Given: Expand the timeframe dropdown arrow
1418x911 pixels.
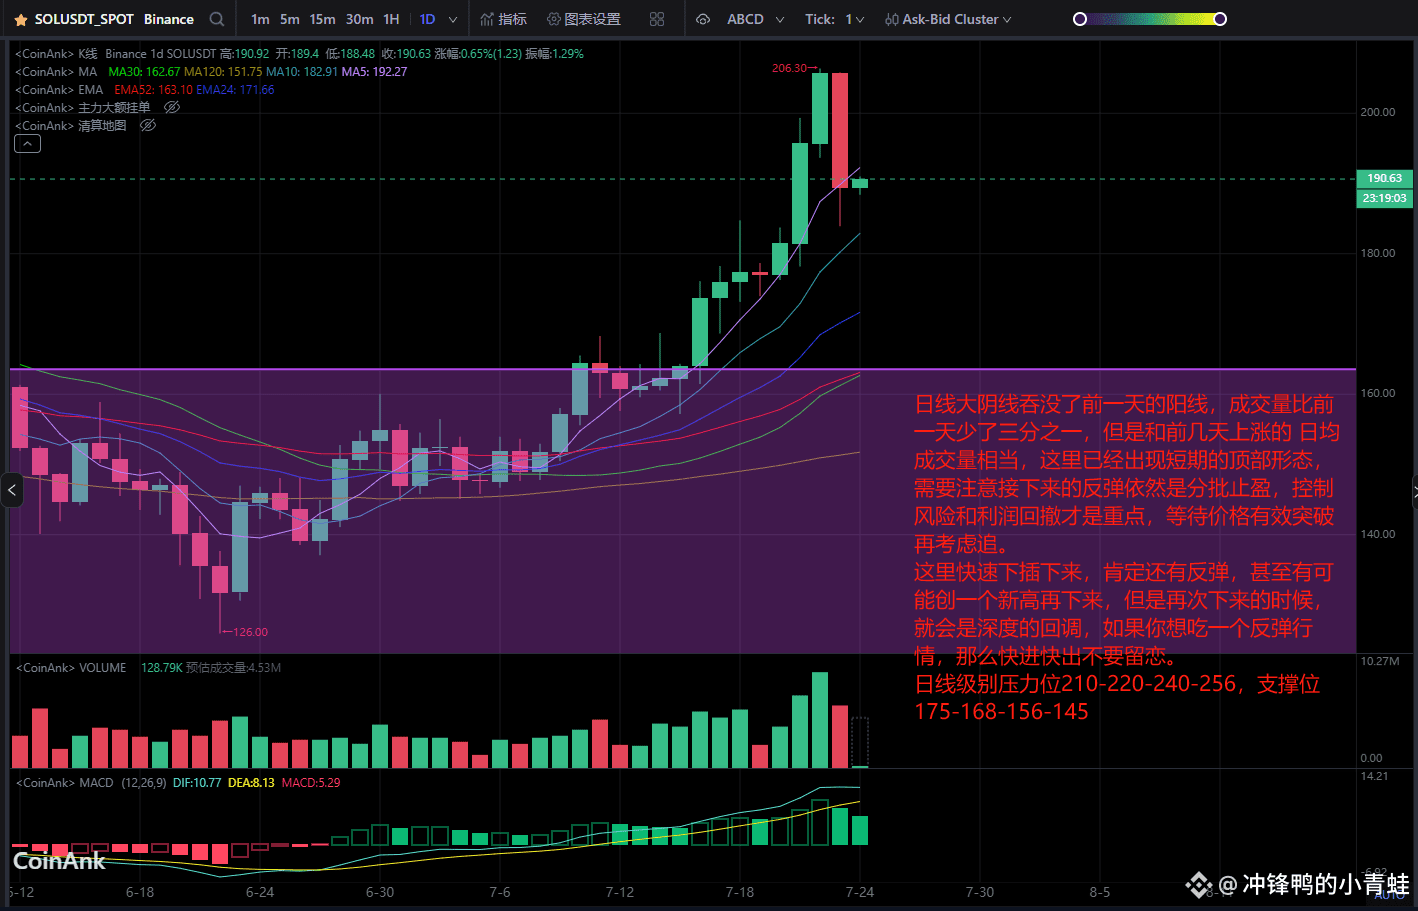Looking at the screenshot, I should (x=453, y=20).
